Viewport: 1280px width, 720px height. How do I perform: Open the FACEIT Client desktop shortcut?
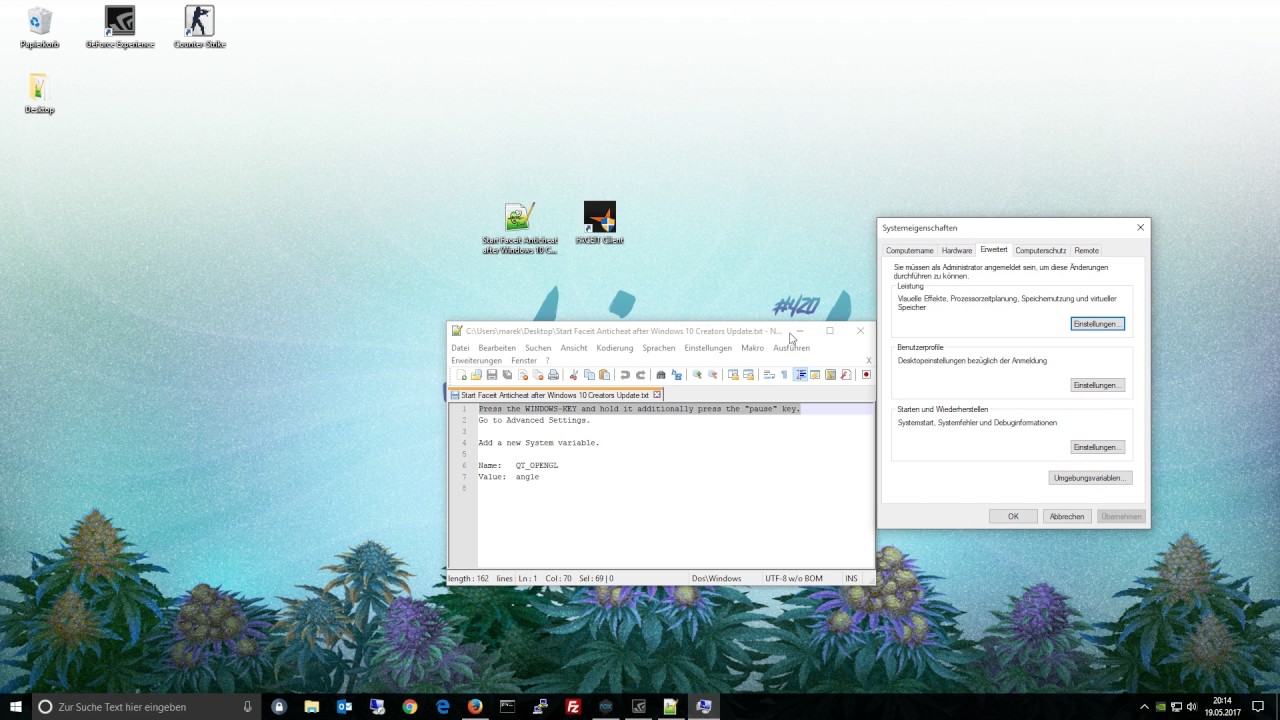tap(600, 223)
